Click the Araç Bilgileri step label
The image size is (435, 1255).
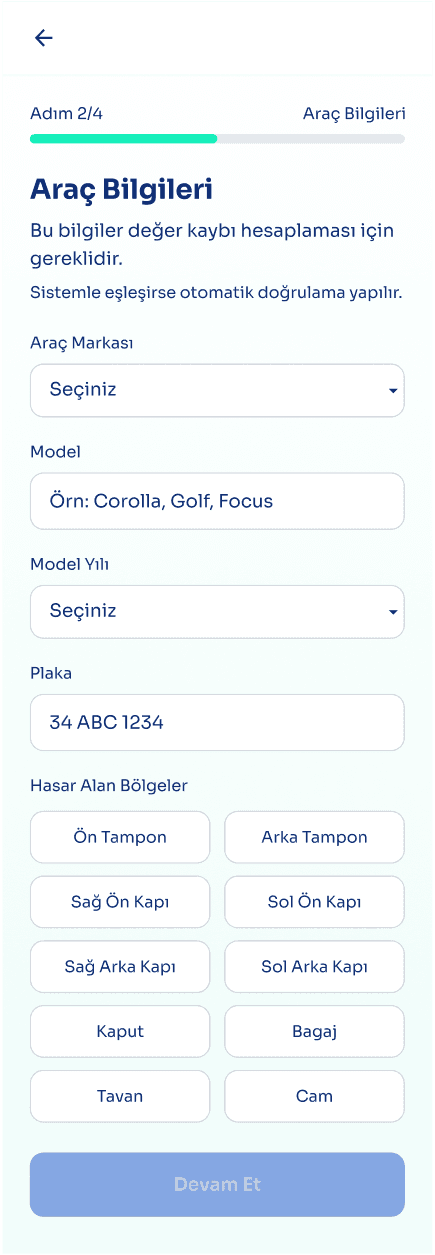click(354, 113)
